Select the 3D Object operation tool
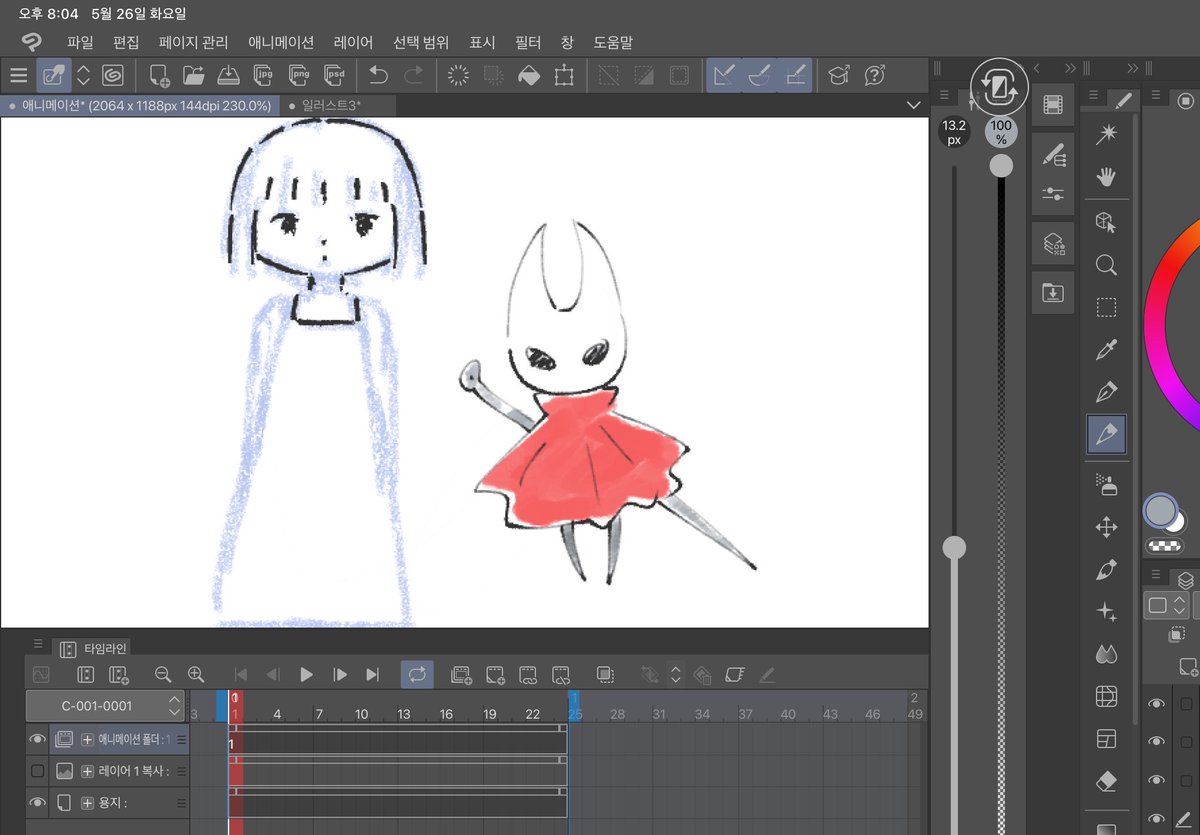Image resolution: width=1200 pixels, height=835 pixels. pyautogui.click(x=1106, y=222)
